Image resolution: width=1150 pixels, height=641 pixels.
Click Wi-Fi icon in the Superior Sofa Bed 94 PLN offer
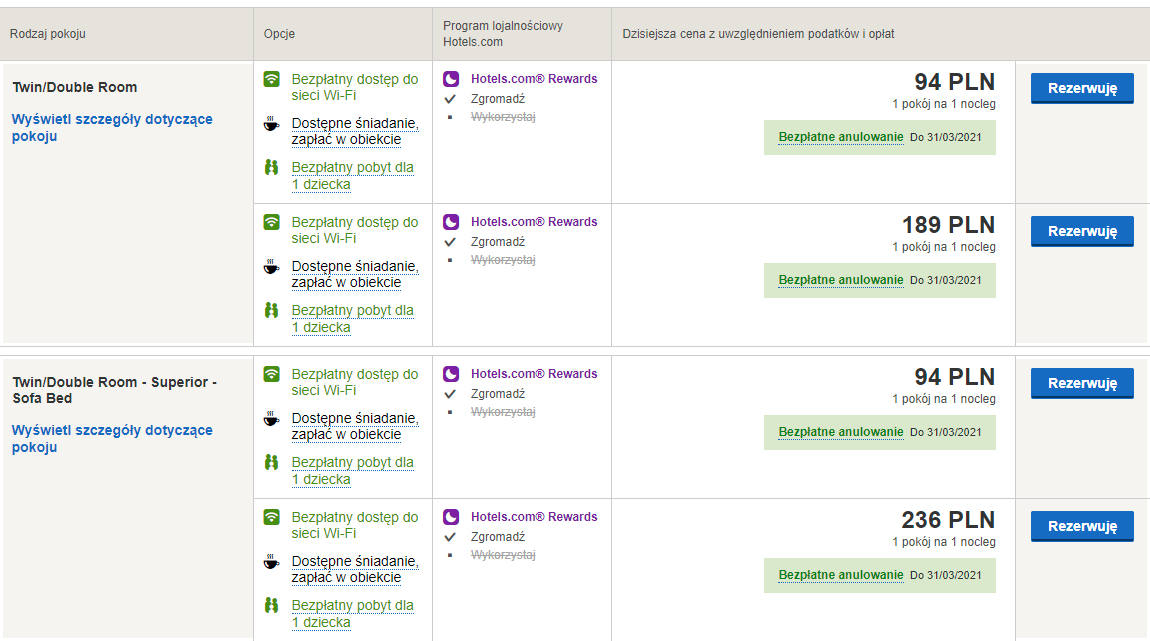271,374
